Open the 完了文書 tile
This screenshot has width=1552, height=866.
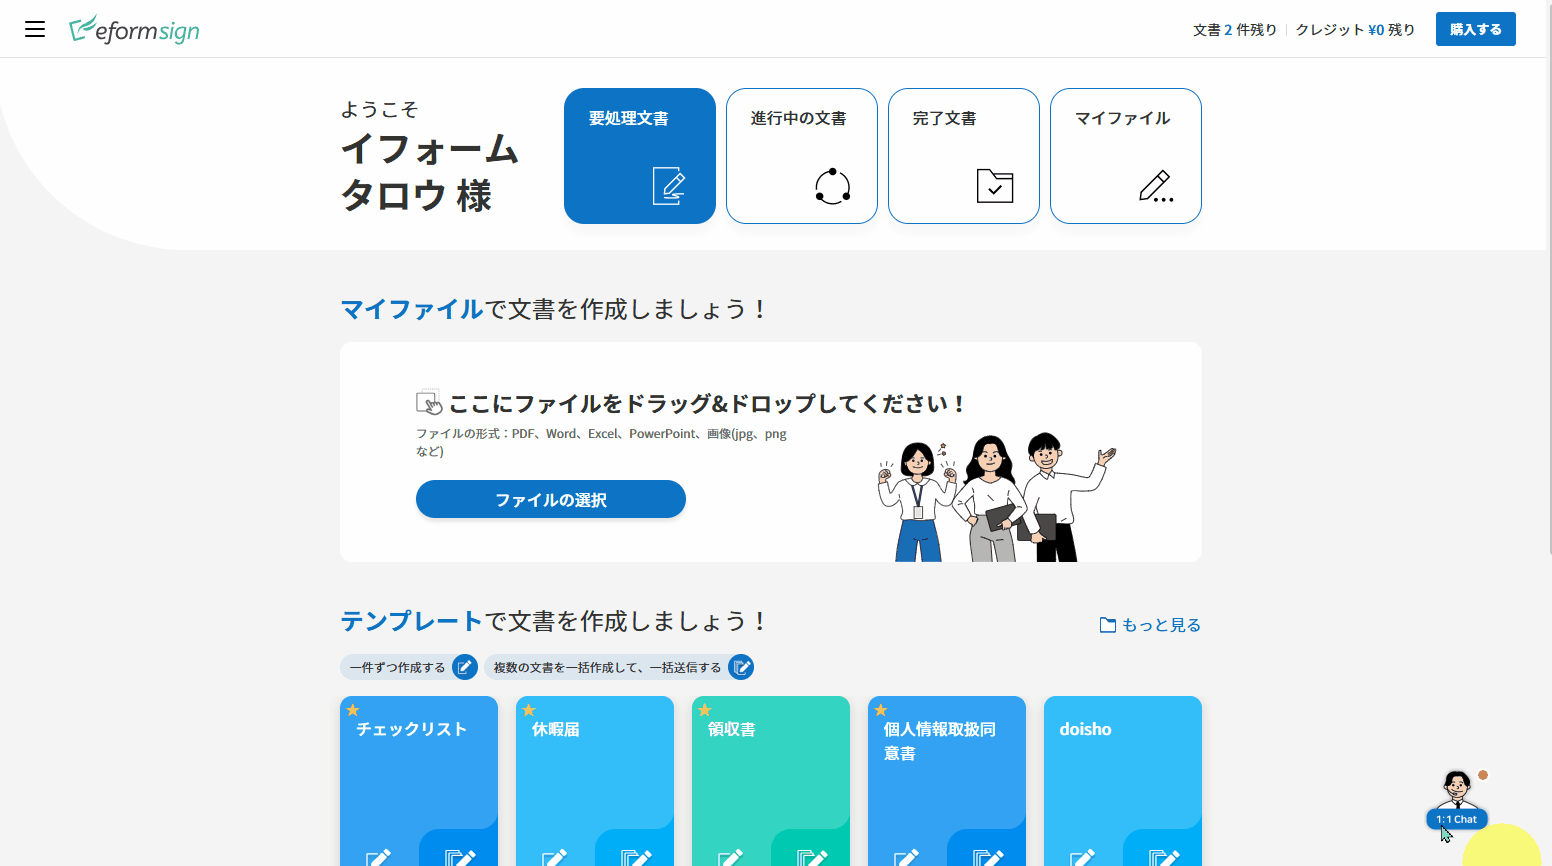[x=963, y=156]
